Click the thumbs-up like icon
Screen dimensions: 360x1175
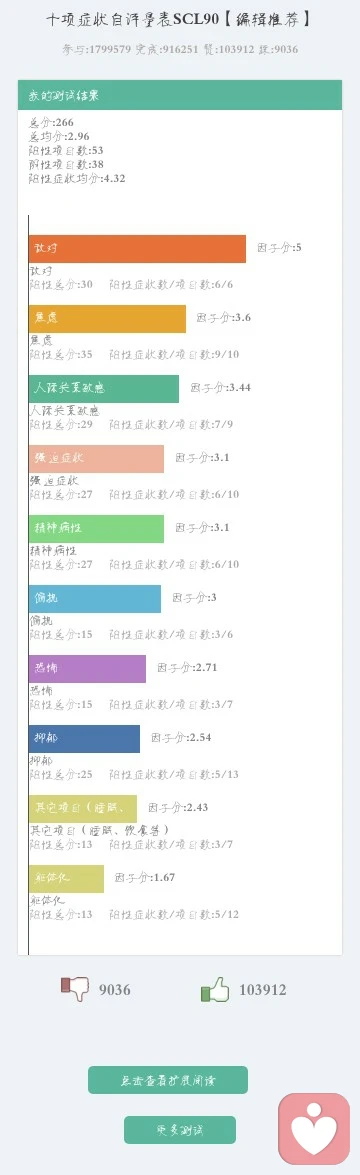[215, 989]
